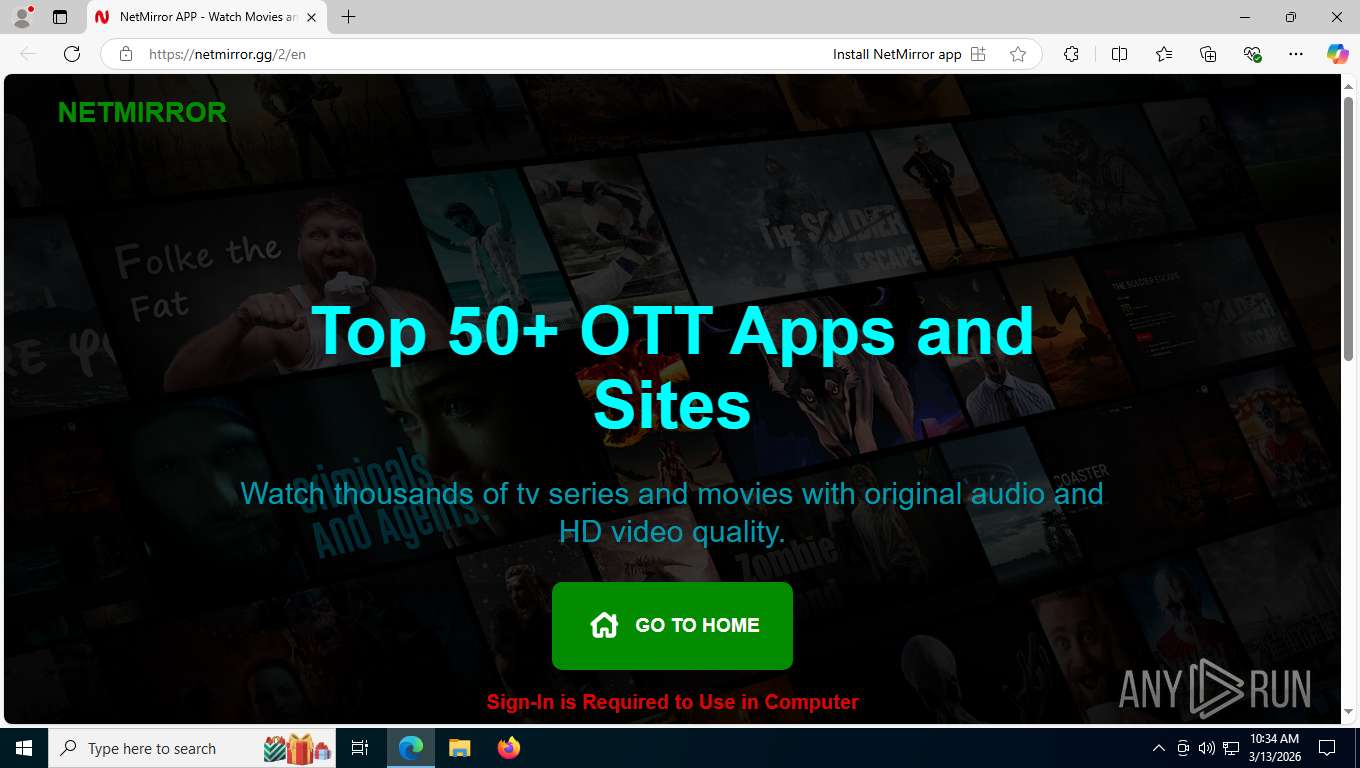
Task: Open the Extensions icon
Action: 1071,54
